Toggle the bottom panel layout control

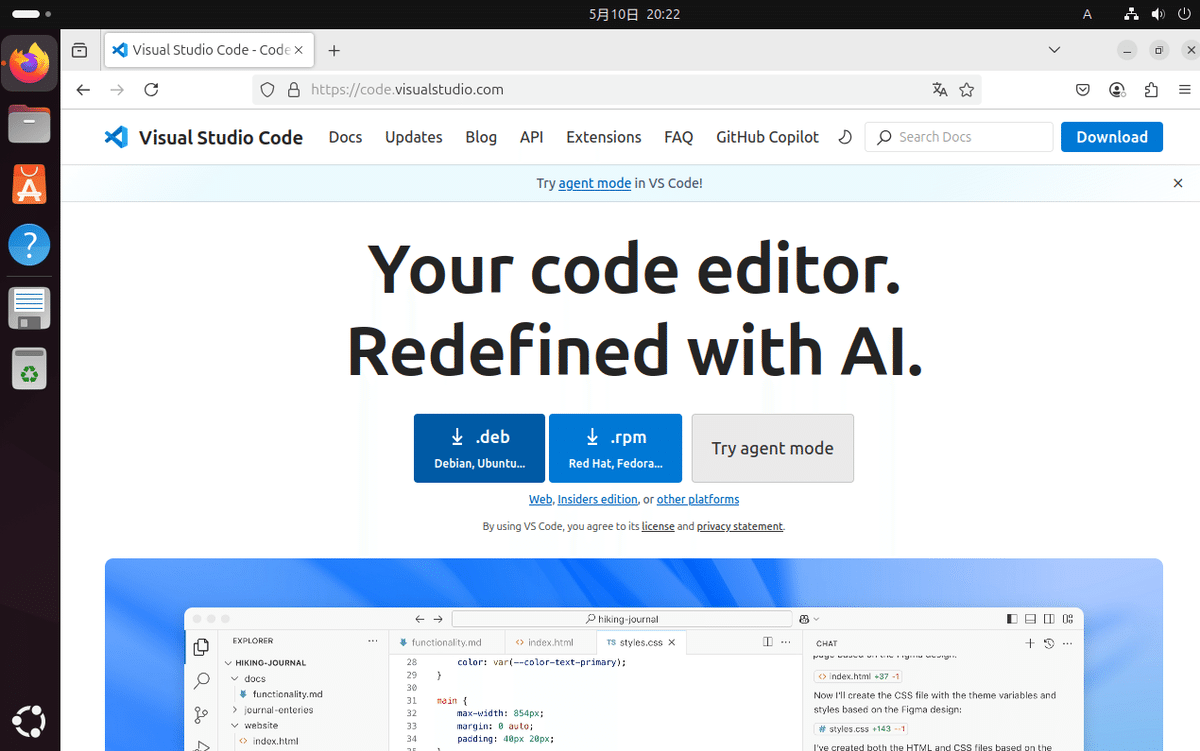1030,618
